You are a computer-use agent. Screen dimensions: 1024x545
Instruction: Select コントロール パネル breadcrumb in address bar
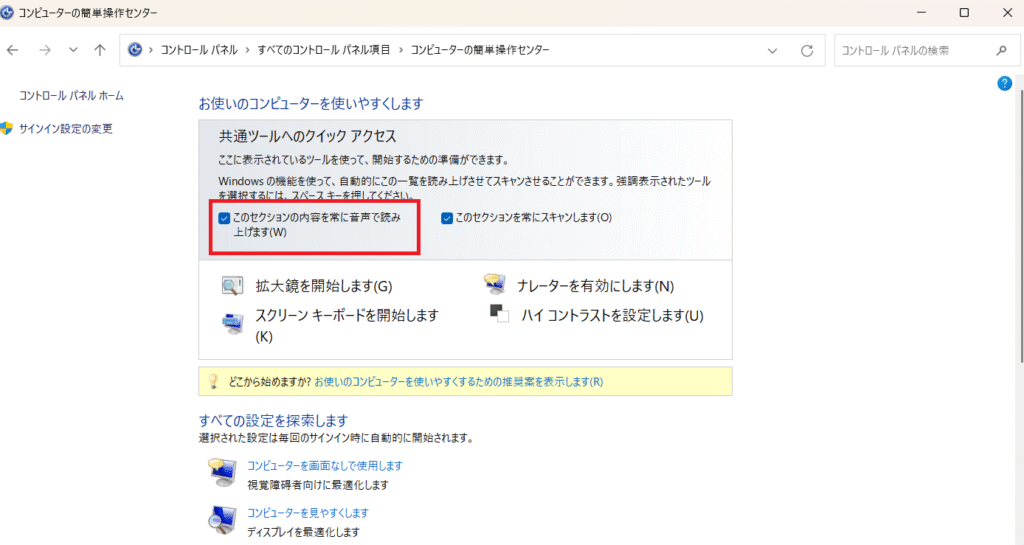199,50
